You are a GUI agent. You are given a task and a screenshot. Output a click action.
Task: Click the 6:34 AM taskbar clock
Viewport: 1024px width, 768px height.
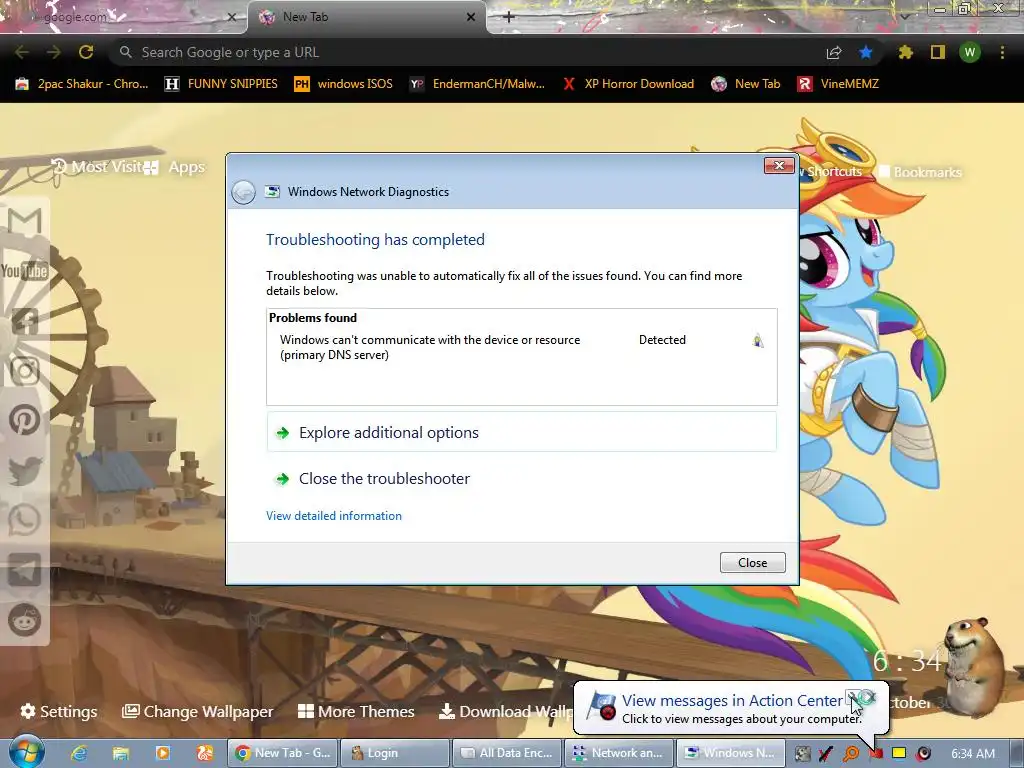(973, 754)
